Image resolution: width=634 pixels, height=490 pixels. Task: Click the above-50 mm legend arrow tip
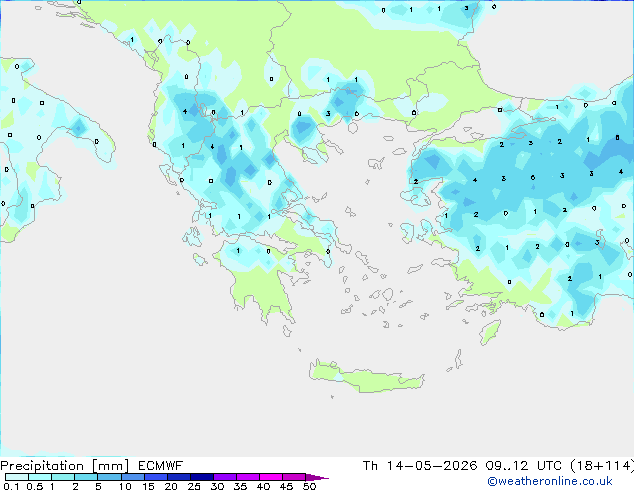(x=317, y=477)
